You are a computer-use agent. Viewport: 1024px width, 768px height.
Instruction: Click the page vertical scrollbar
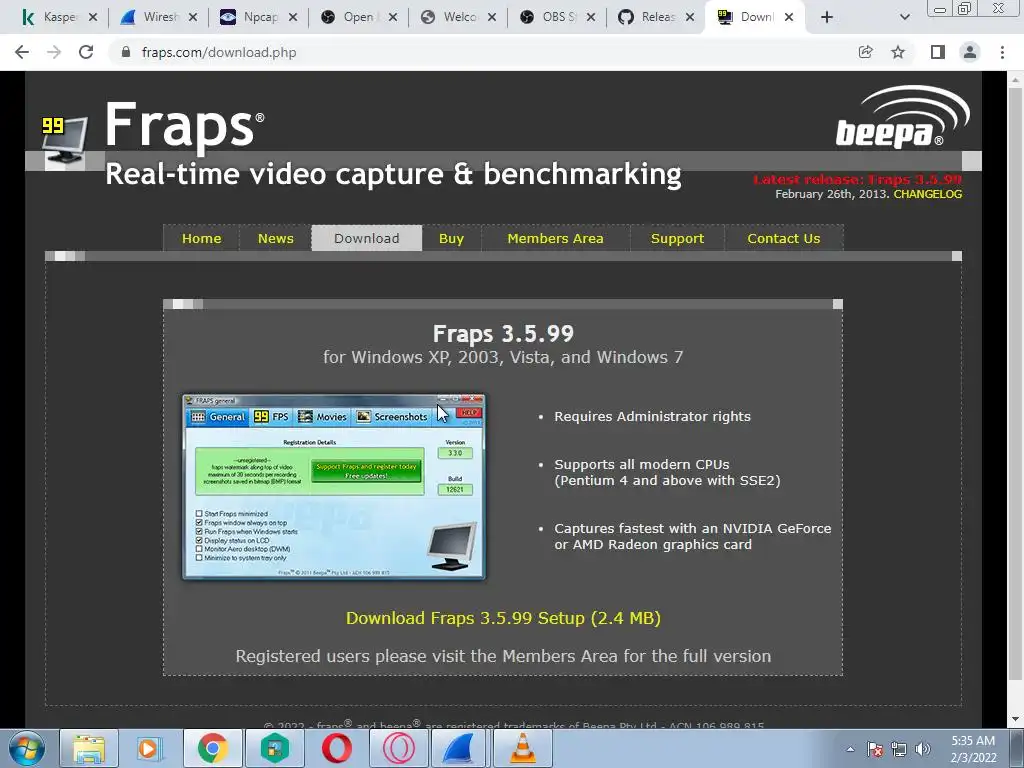click(x=1015, y=385)
